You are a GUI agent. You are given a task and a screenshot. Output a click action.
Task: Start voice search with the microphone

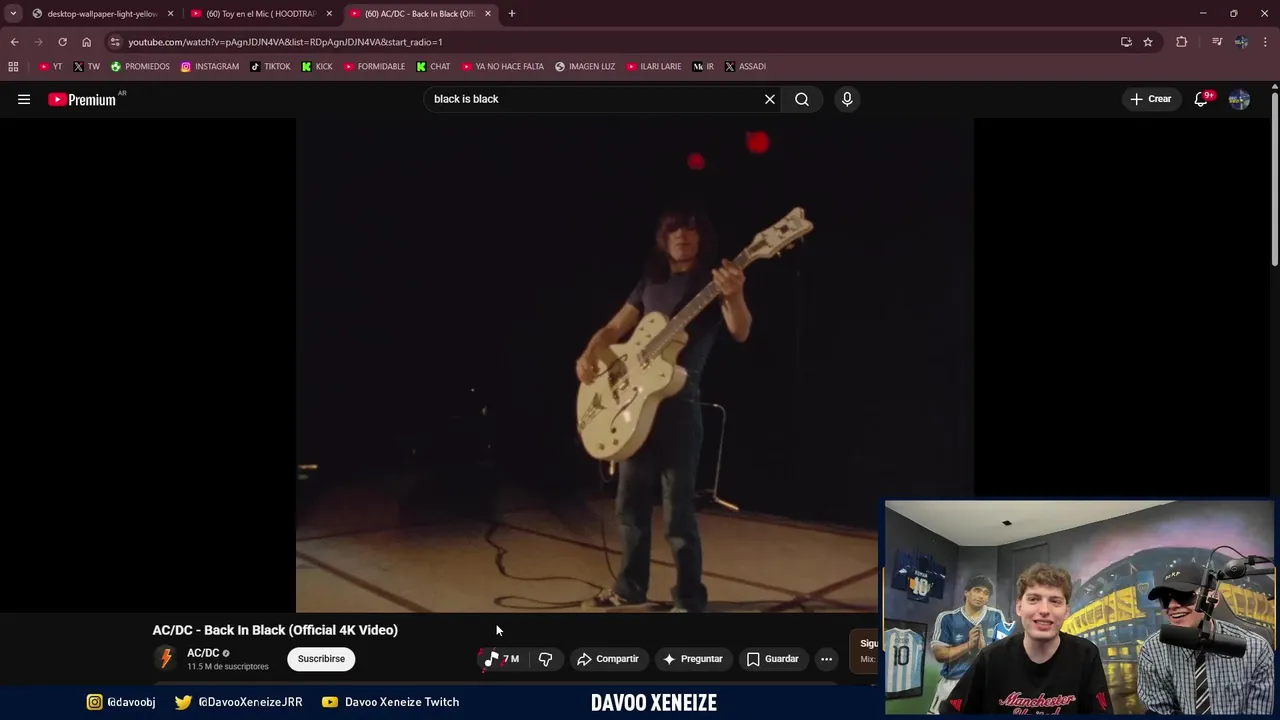tap(847, 99)
